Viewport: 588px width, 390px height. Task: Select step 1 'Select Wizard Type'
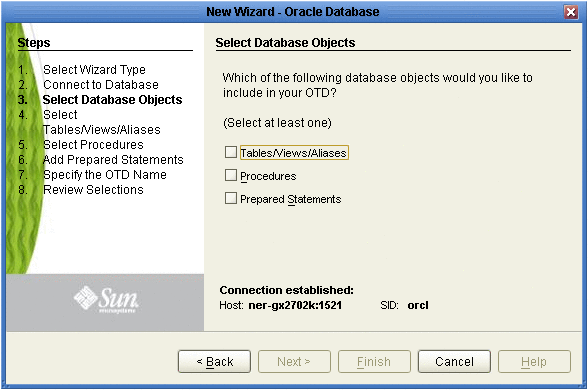pos(94,70)
